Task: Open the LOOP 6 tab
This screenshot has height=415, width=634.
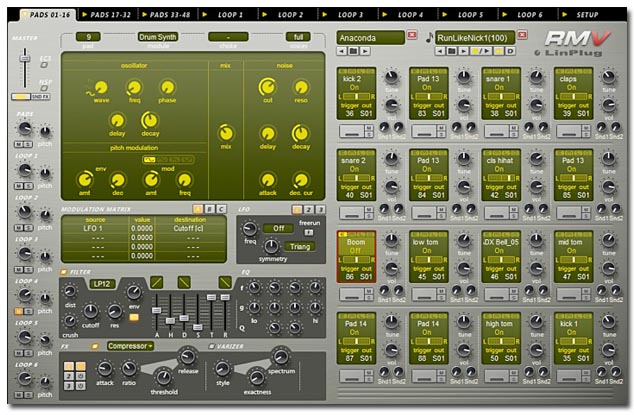Action: pos(526,15)
